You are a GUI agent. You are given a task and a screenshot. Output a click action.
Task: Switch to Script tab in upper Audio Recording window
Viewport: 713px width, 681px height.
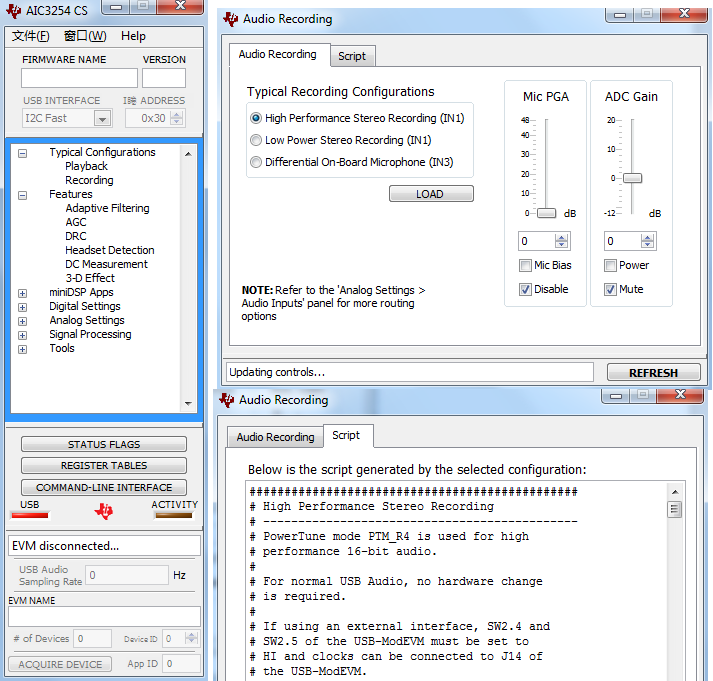pyautogui.click(x=352, y=56)
